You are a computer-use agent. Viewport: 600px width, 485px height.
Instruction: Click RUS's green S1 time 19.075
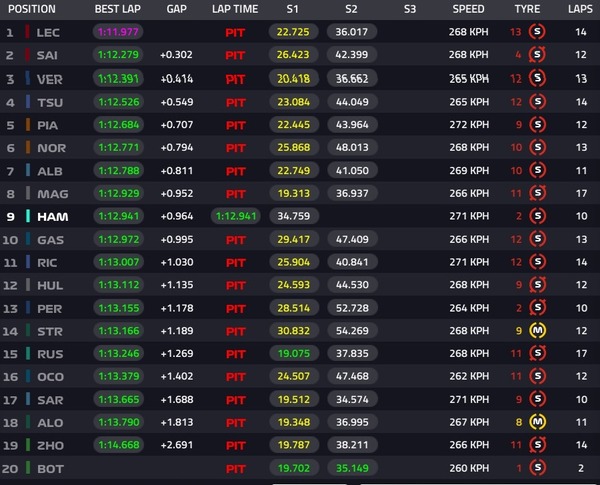(293, 353)
